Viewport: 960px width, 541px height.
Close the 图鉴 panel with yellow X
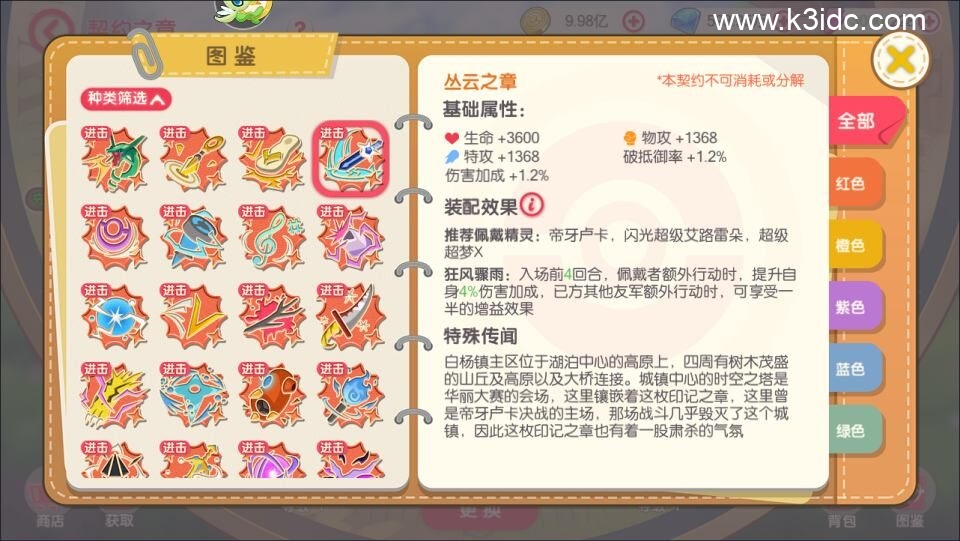(x=900, y=60)
